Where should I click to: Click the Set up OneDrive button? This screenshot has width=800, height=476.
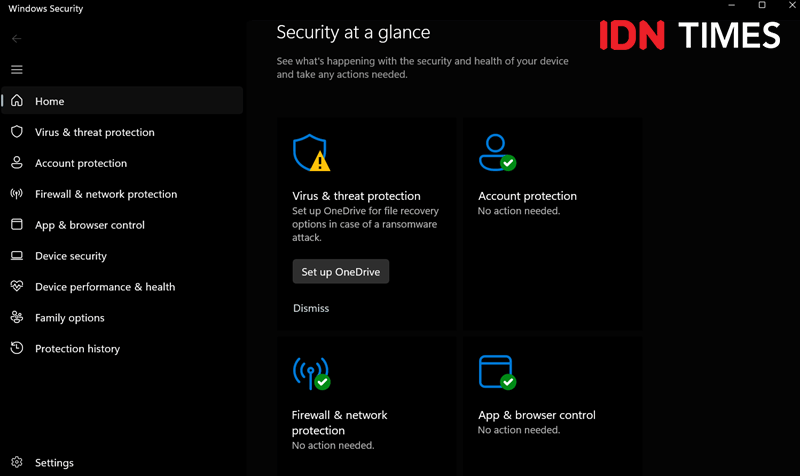pyautogui.click(x=341, y=271)
